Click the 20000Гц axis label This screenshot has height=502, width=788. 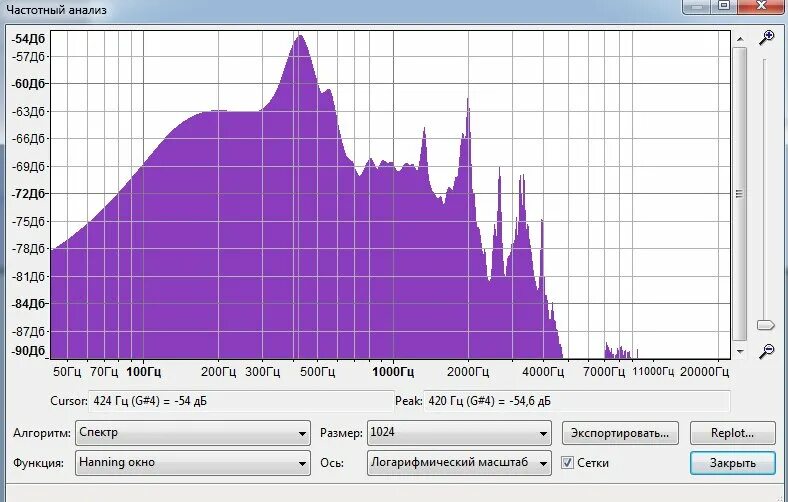click(704, 372)
